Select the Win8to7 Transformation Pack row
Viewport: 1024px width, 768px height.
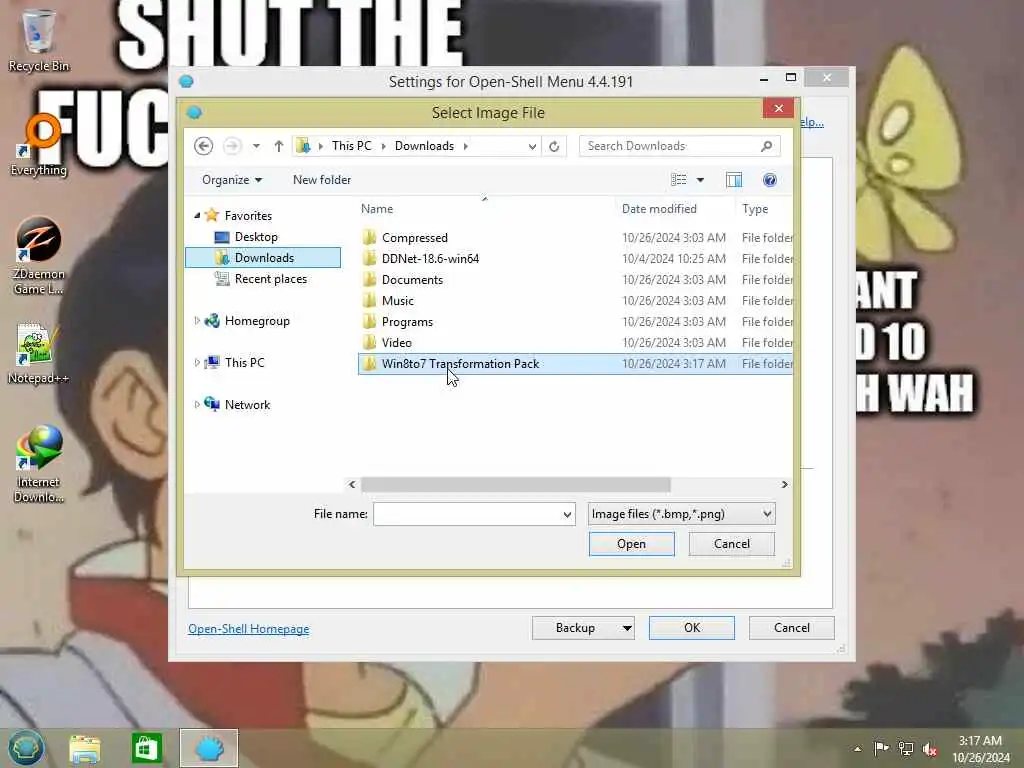point(575,364)
